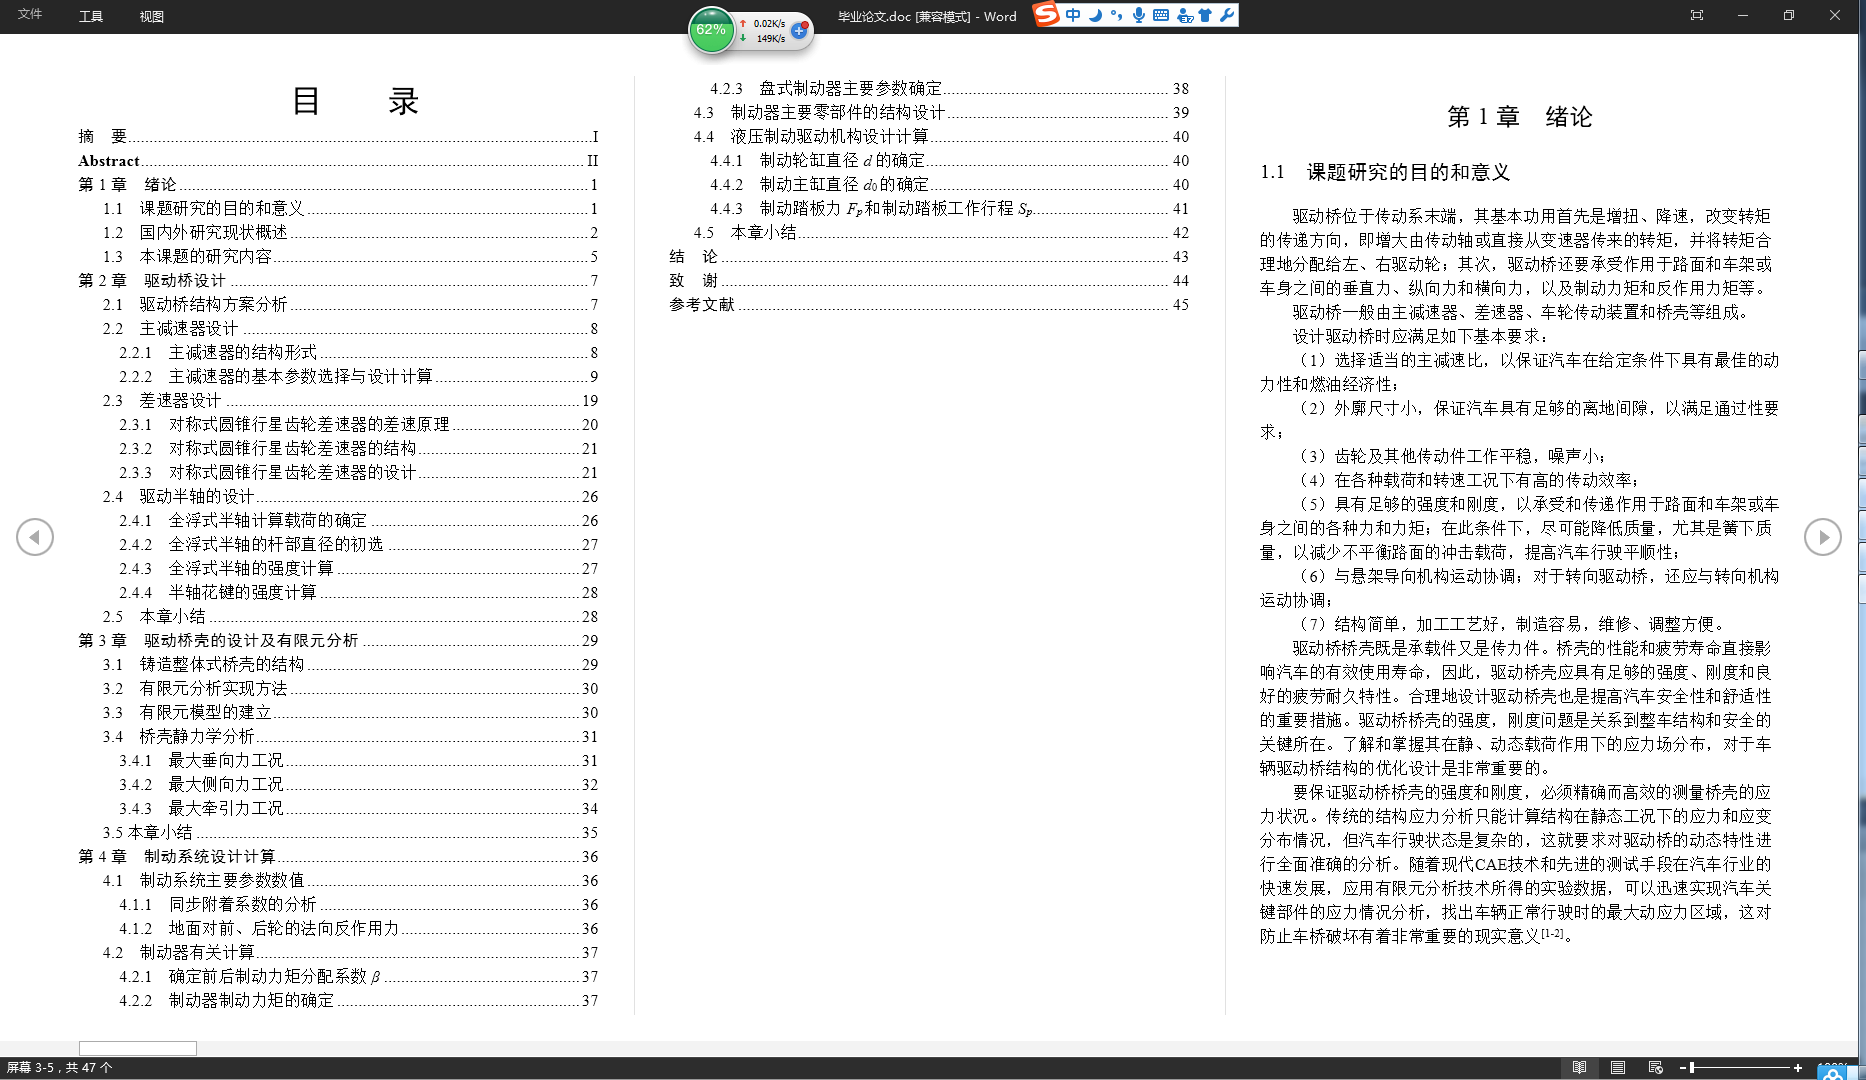Toggle full-screen auto-hide reading toolbar

(x=1697, y=15)
